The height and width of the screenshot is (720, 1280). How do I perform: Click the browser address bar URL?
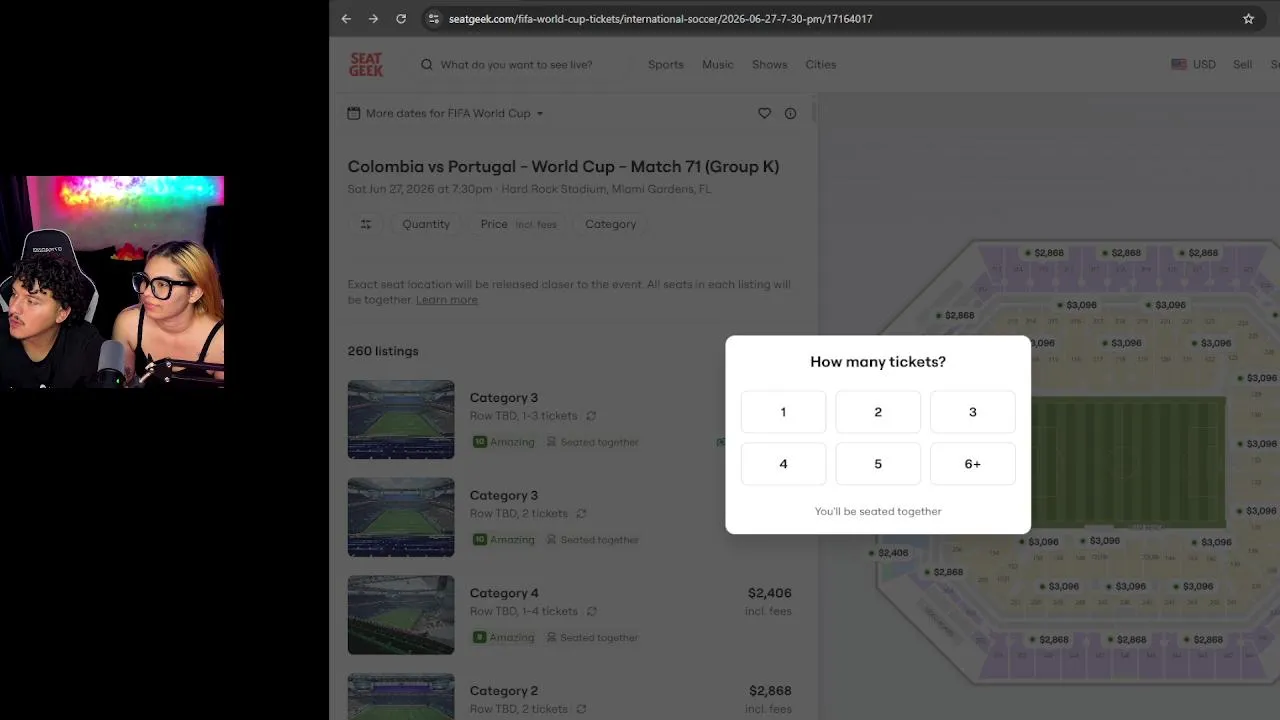660,18
